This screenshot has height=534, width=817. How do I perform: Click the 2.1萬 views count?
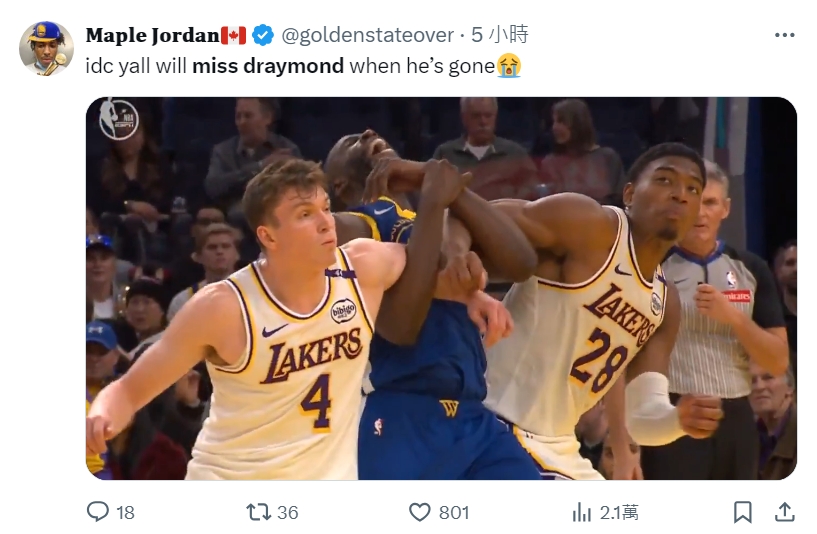click(x=619, y=512)
